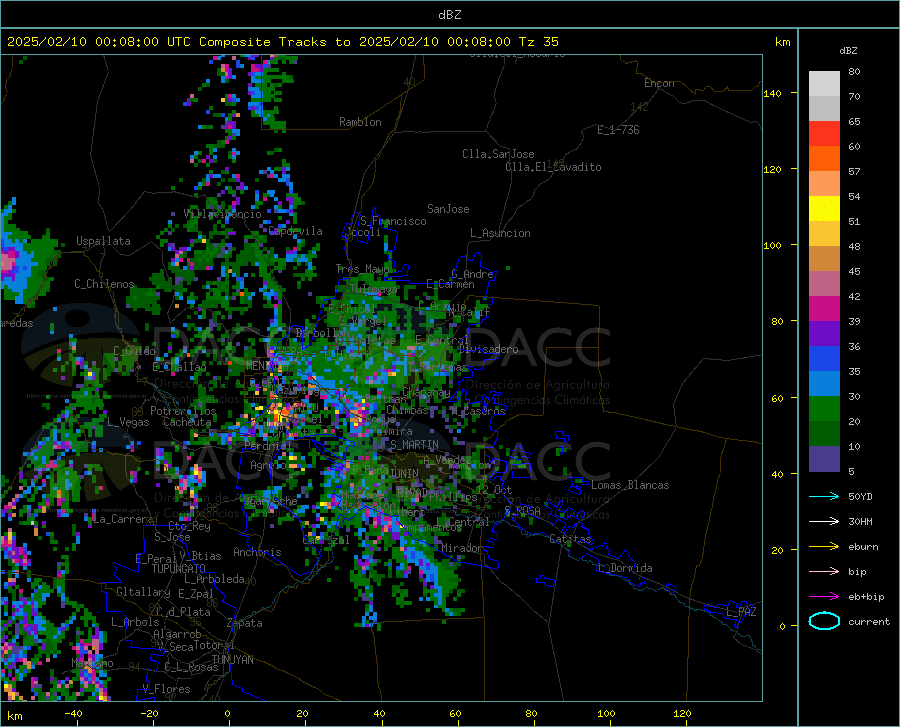Click the Uspallata place label

click(103, 241)
